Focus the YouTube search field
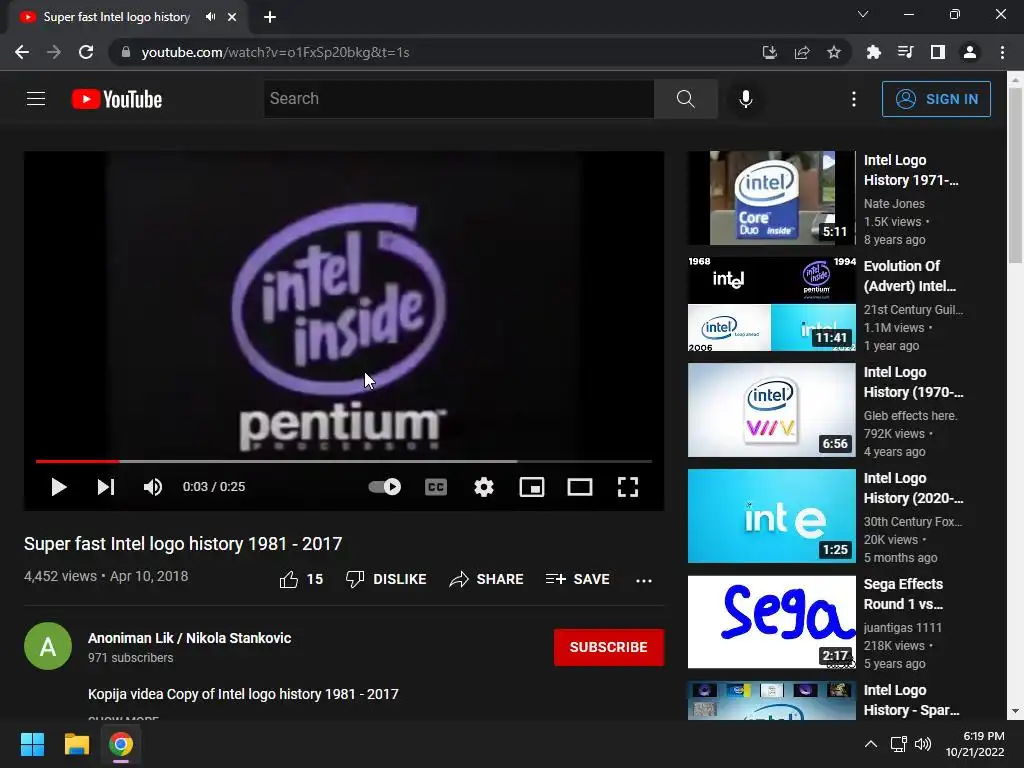The height and width of the screenshot is (768, 1024). pos(458,99)
